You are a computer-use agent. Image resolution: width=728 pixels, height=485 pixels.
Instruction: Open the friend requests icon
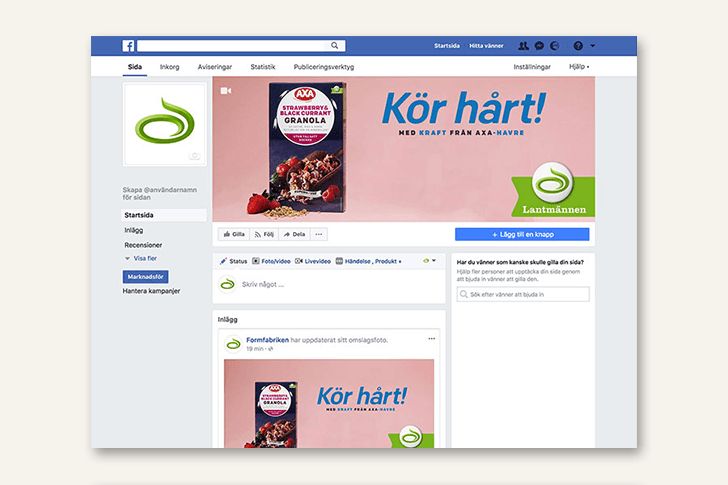click(x=523, y=45)
